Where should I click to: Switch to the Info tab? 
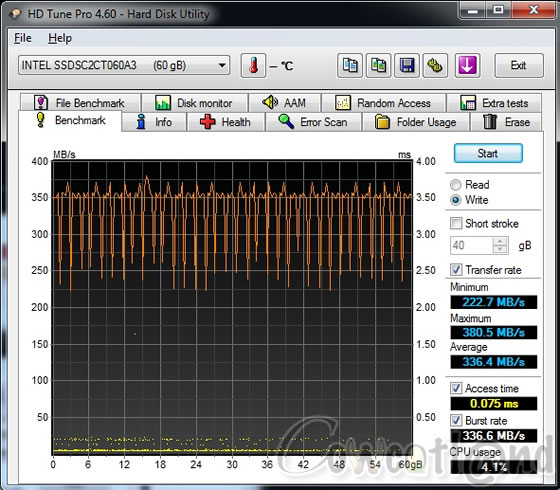[x=154, y=122]
